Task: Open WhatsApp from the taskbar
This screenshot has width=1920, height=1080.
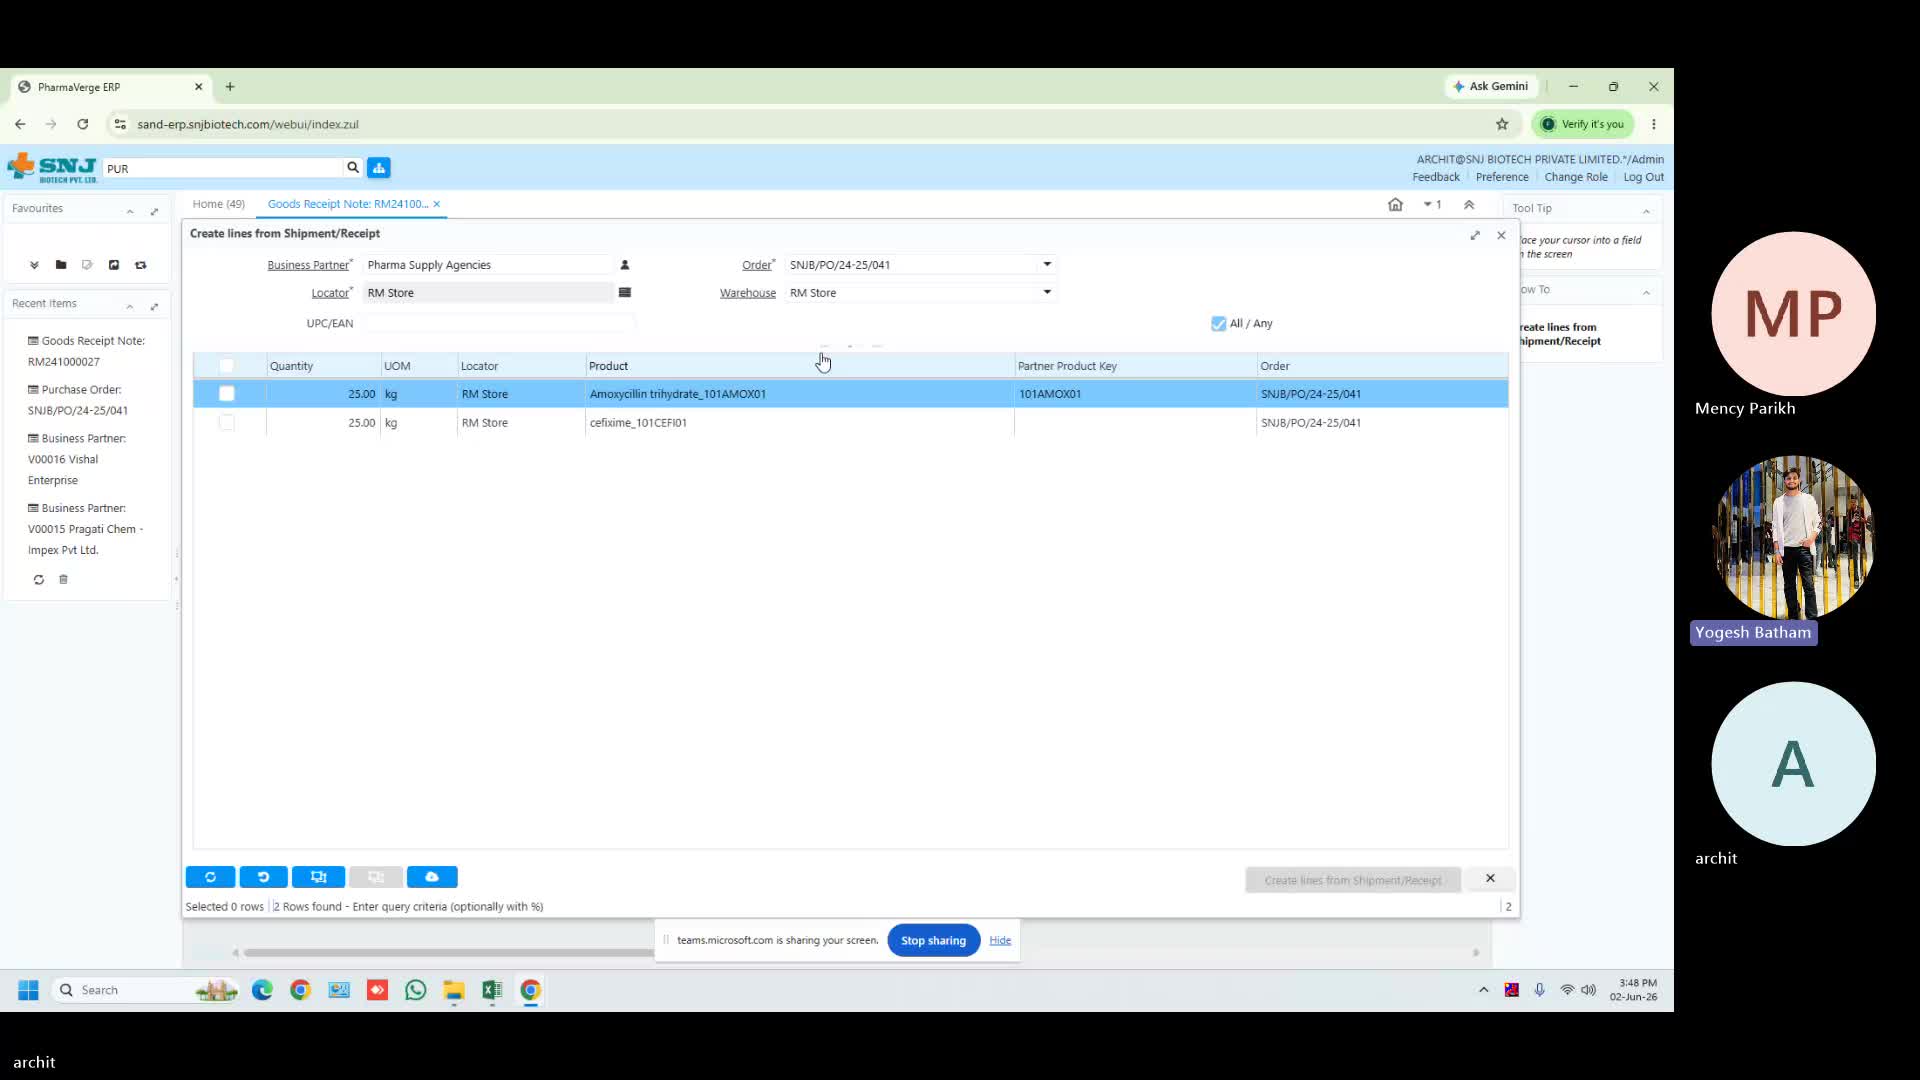Action: point(416,990)
